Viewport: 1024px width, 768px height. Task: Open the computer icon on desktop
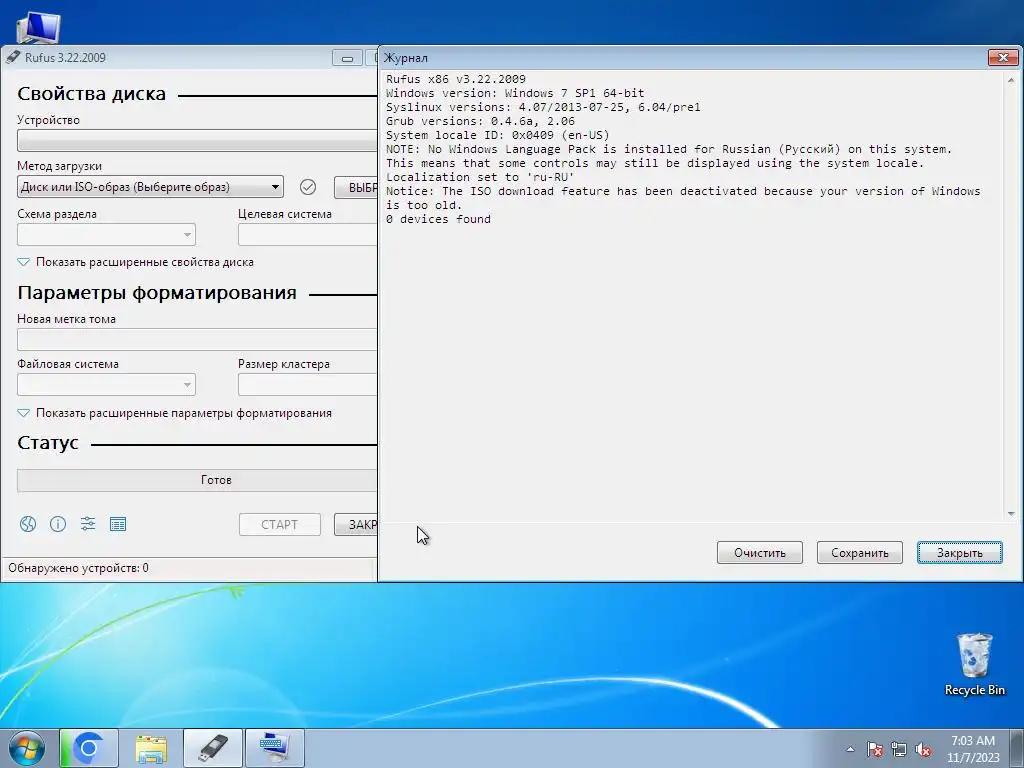coord(38,27)
